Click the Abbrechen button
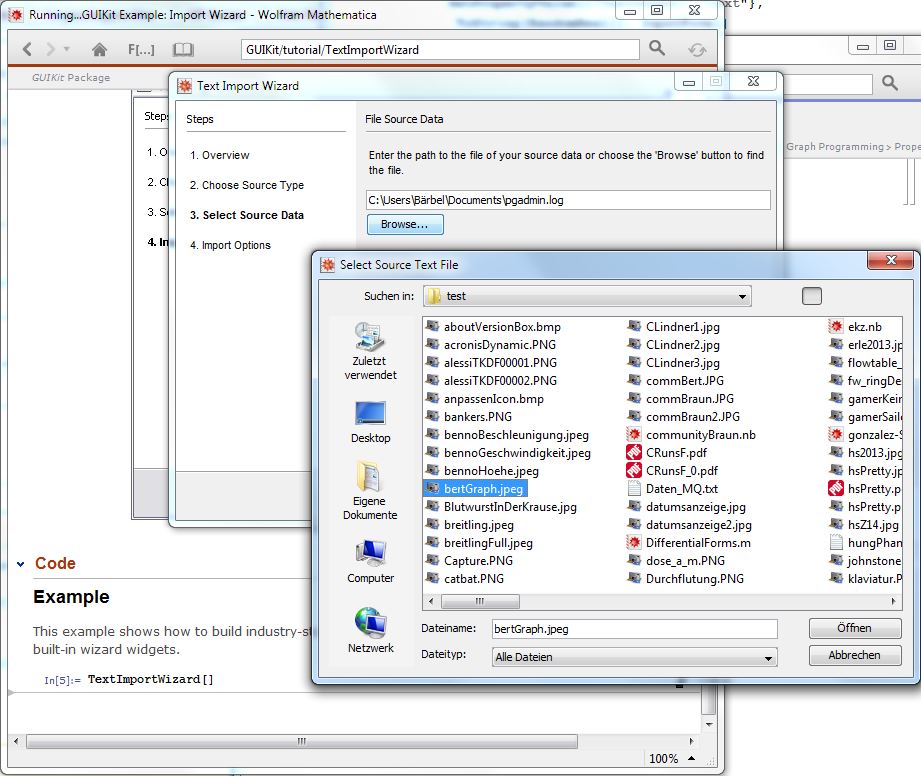 (855, 655)
